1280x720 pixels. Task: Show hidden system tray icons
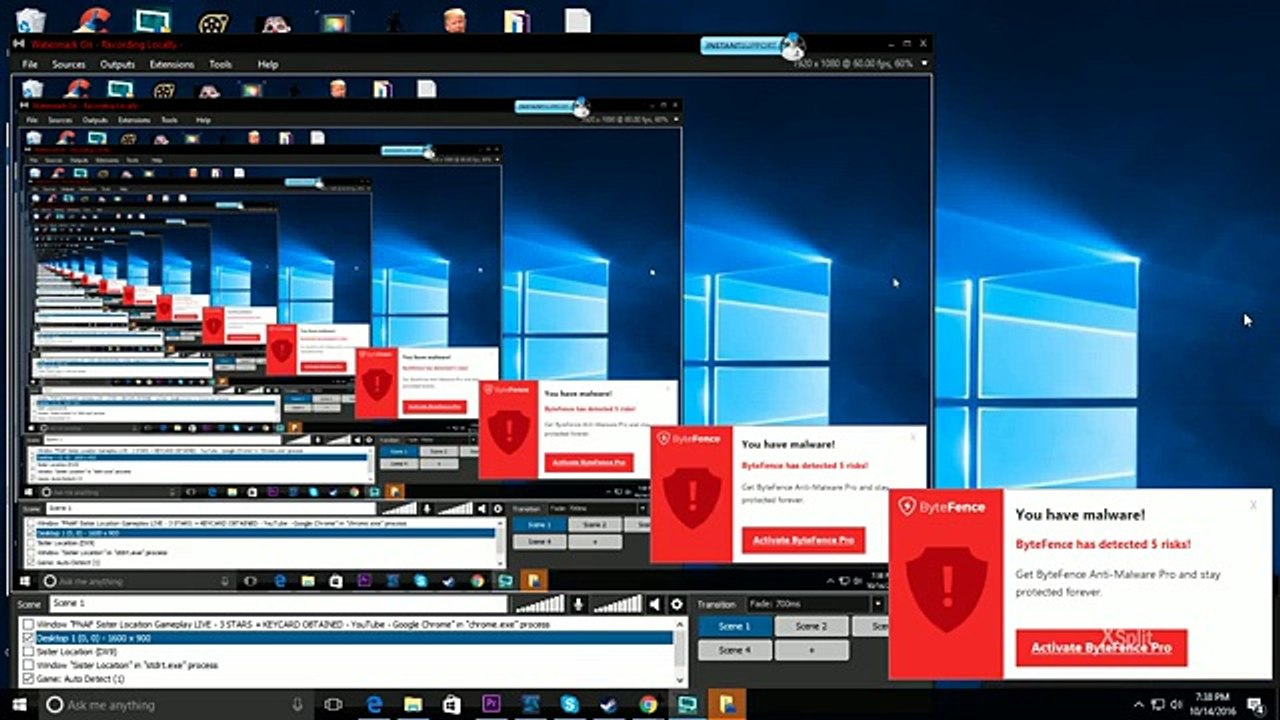tap(1139, 705)
